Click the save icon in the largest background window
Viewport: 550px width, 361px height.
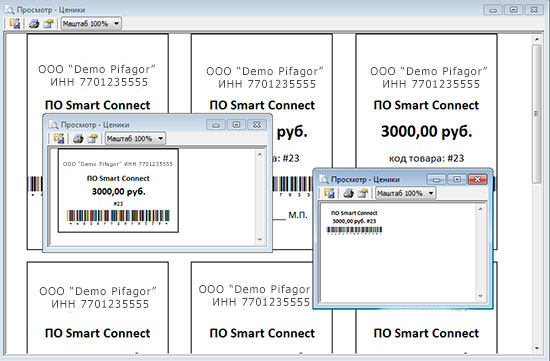pos(15,24)
